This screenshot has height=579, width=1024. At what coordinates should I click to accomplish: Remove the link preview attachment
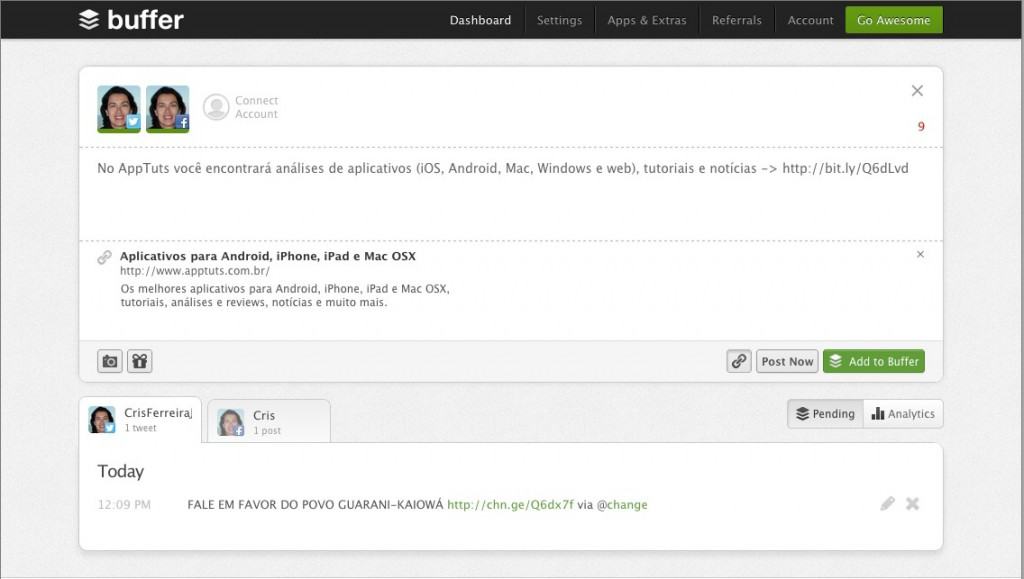[920, 255]
